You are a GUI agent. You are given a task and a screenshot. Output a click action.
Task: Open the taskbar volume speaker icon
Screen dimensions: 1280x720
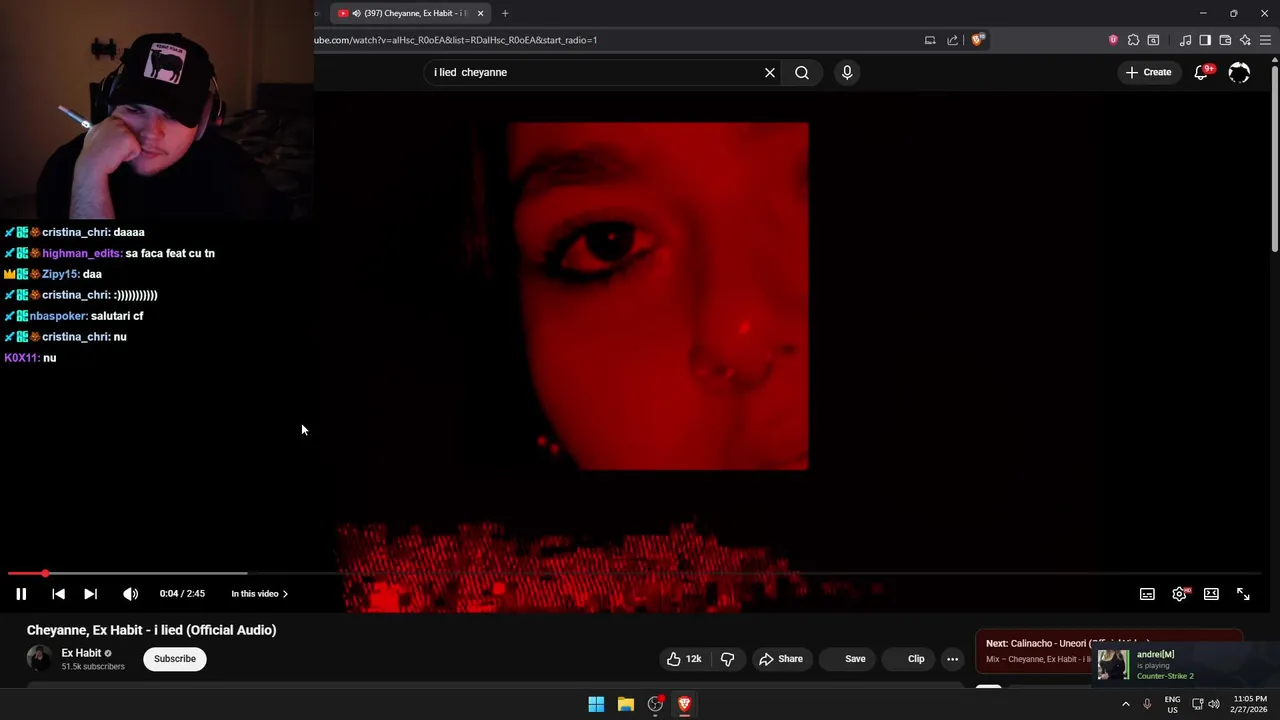[1213, 704]
